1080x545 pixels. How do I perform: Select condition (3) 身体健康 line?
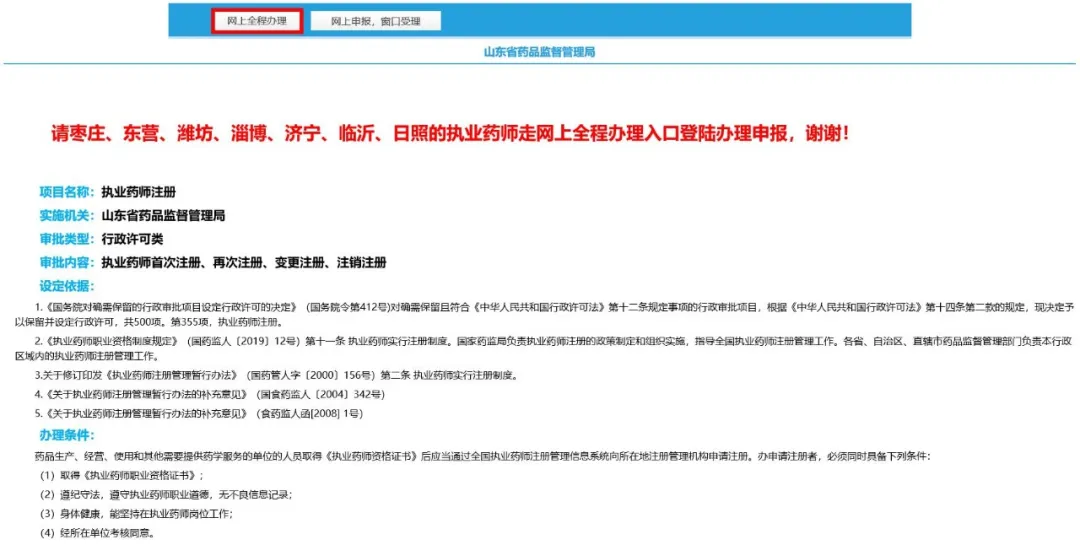[x=136, y=514]
